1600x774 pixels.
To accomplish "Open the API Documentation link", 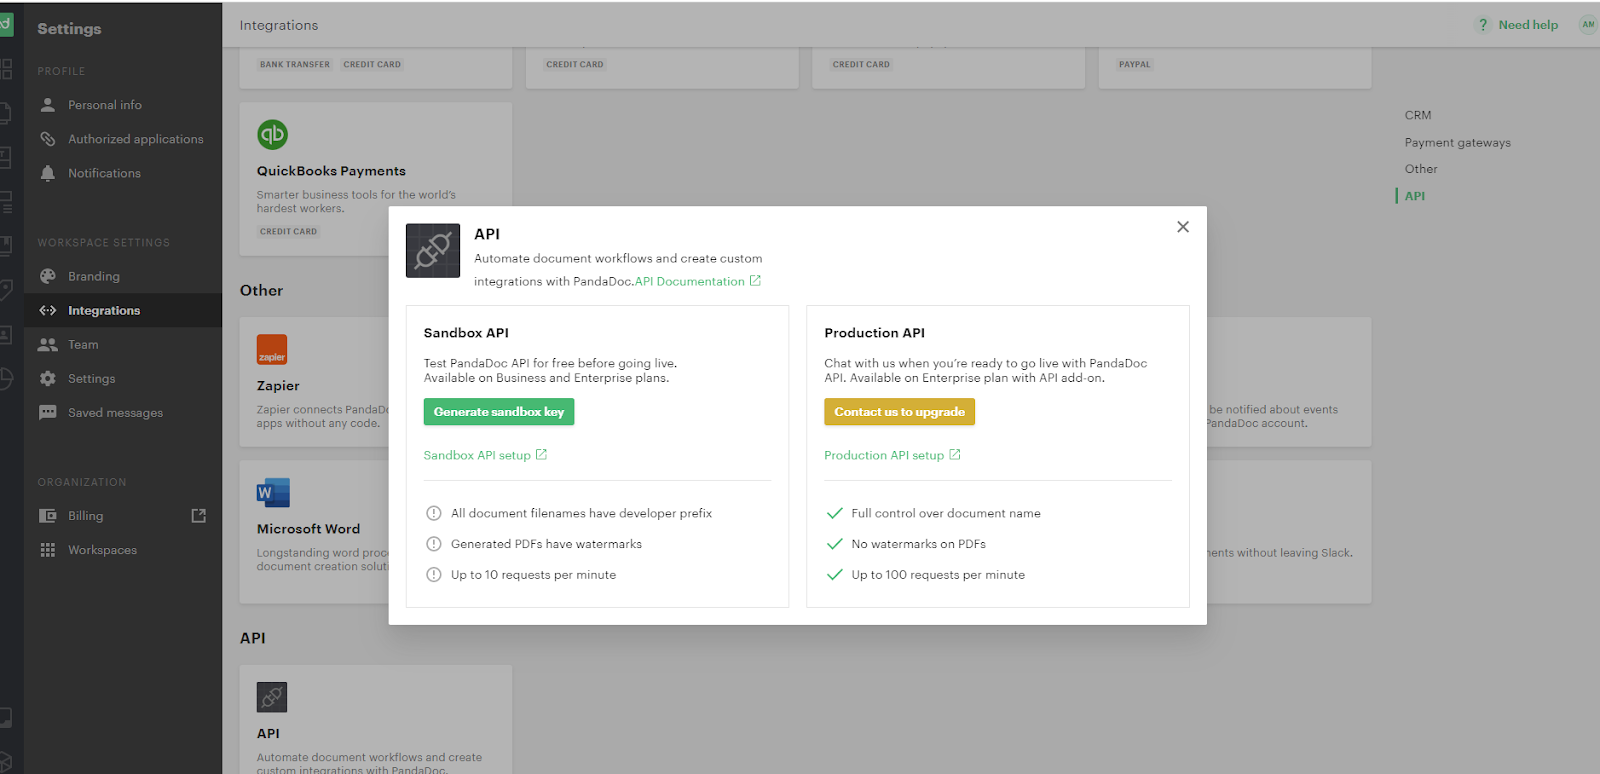I will click(690, 282).
